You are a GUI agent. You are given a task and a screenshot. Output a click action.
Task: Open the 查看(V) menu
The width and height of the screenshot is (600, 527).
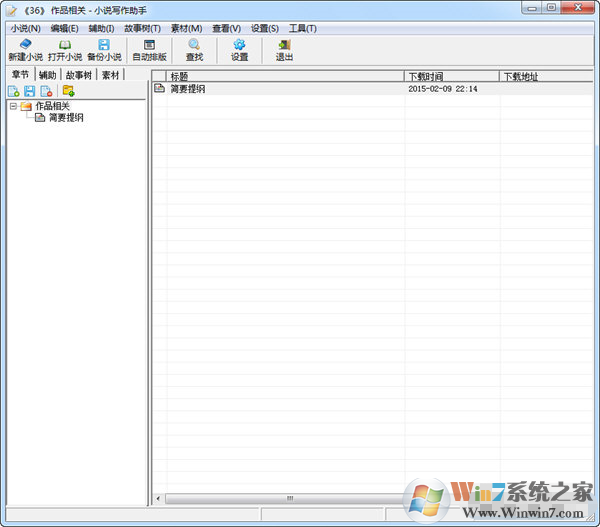[x=227, y=28]
